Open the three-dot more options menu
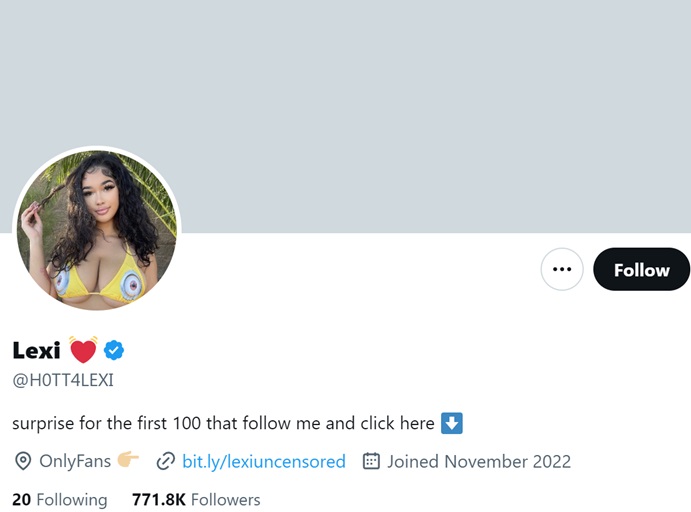The height and width of the screenshot is (512, 691). click(562, 269)
